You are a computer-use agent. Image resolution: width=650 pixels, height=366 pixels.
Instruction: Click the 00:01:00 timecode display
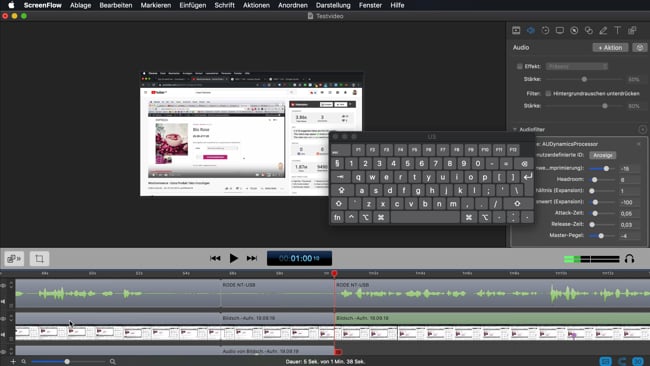click(299, 258)
